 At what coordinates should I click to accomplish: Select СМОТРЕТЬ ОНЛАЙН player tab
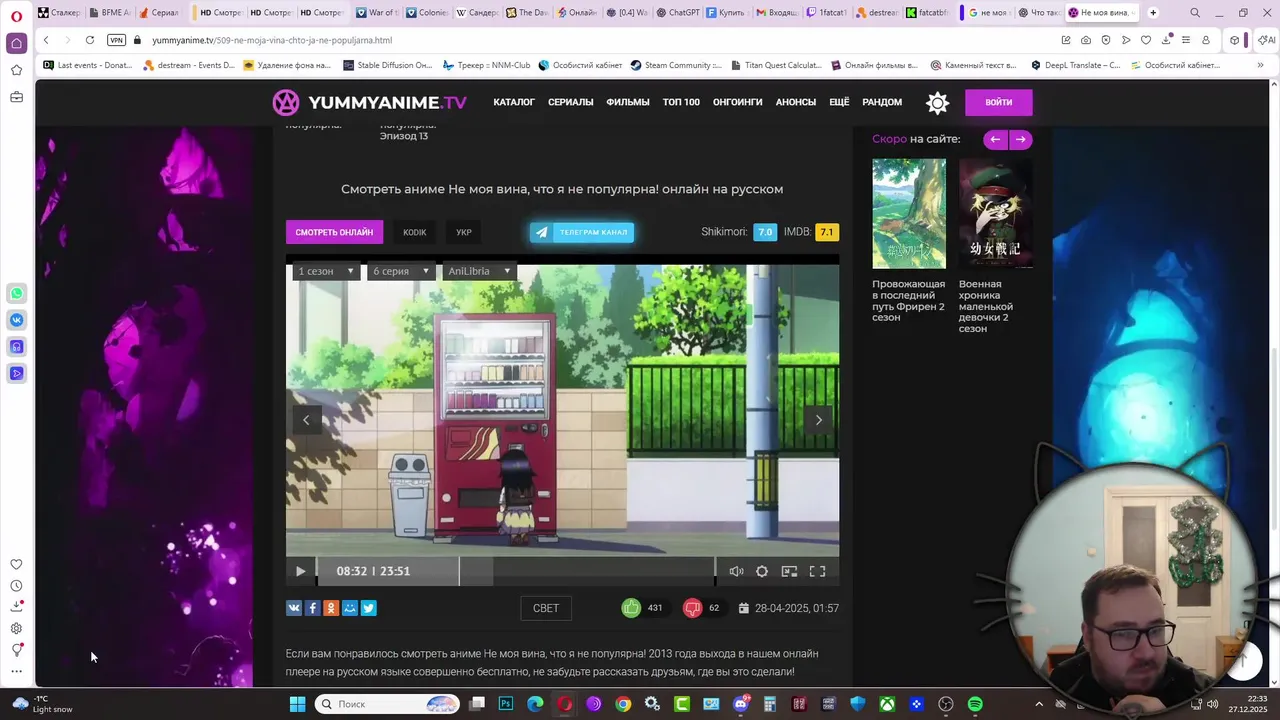334,232
